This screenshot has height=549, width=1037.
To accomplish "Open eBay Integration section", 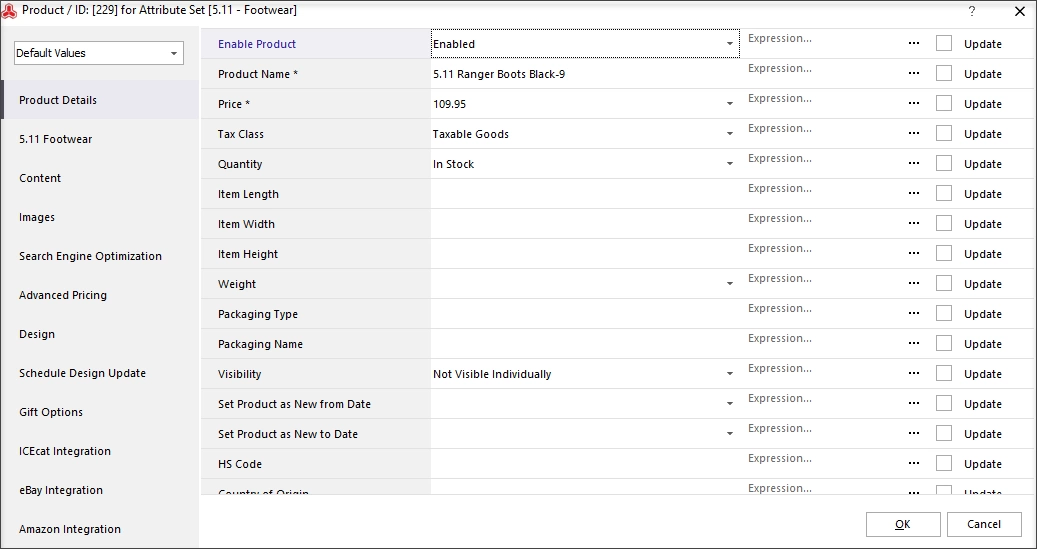I will 100,490.
